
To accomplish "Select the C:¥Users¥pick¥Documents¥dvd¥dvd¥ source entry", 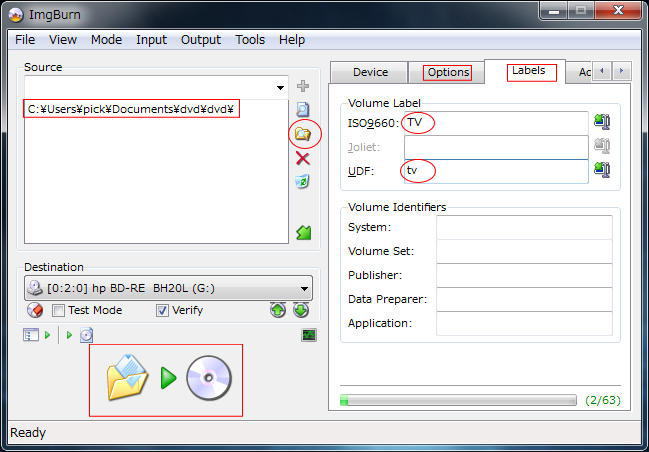I will 131,109.
